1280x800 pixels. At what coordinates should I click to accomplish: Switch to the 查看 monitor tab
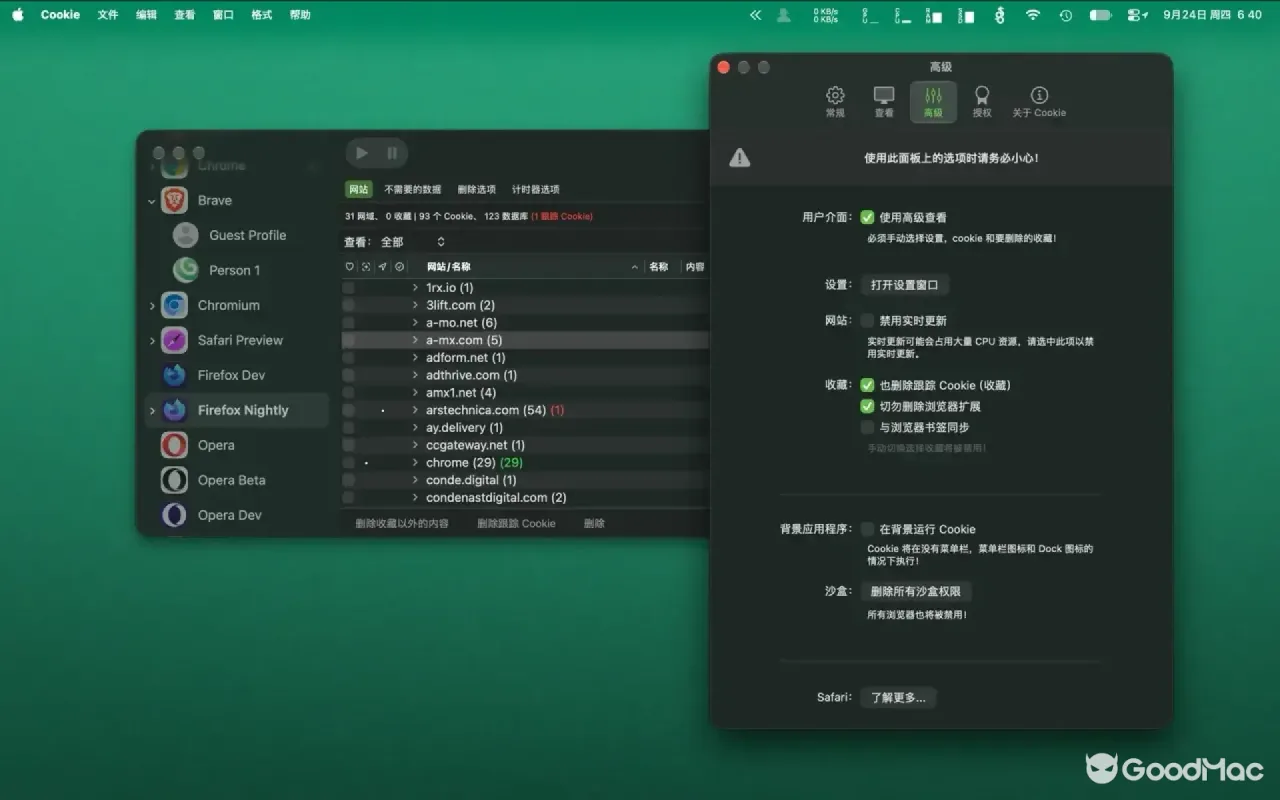pyautogui.click(x=884, y=102)
